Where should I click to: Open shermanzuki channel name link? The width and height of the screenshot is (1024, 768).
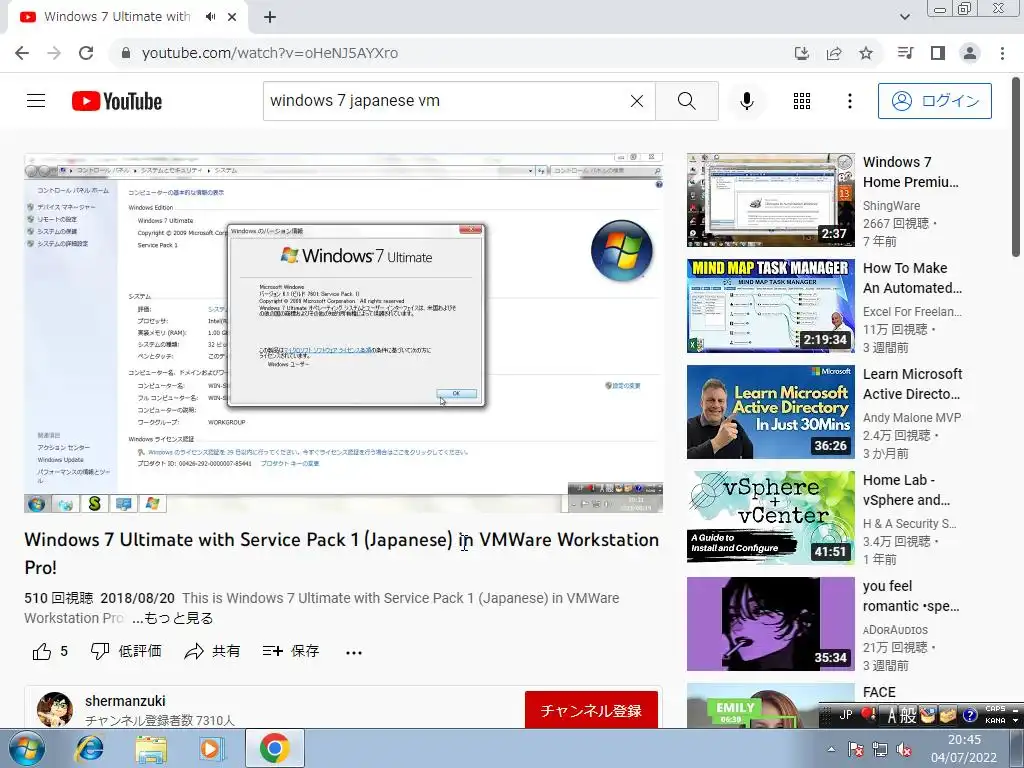click(125, 701)
